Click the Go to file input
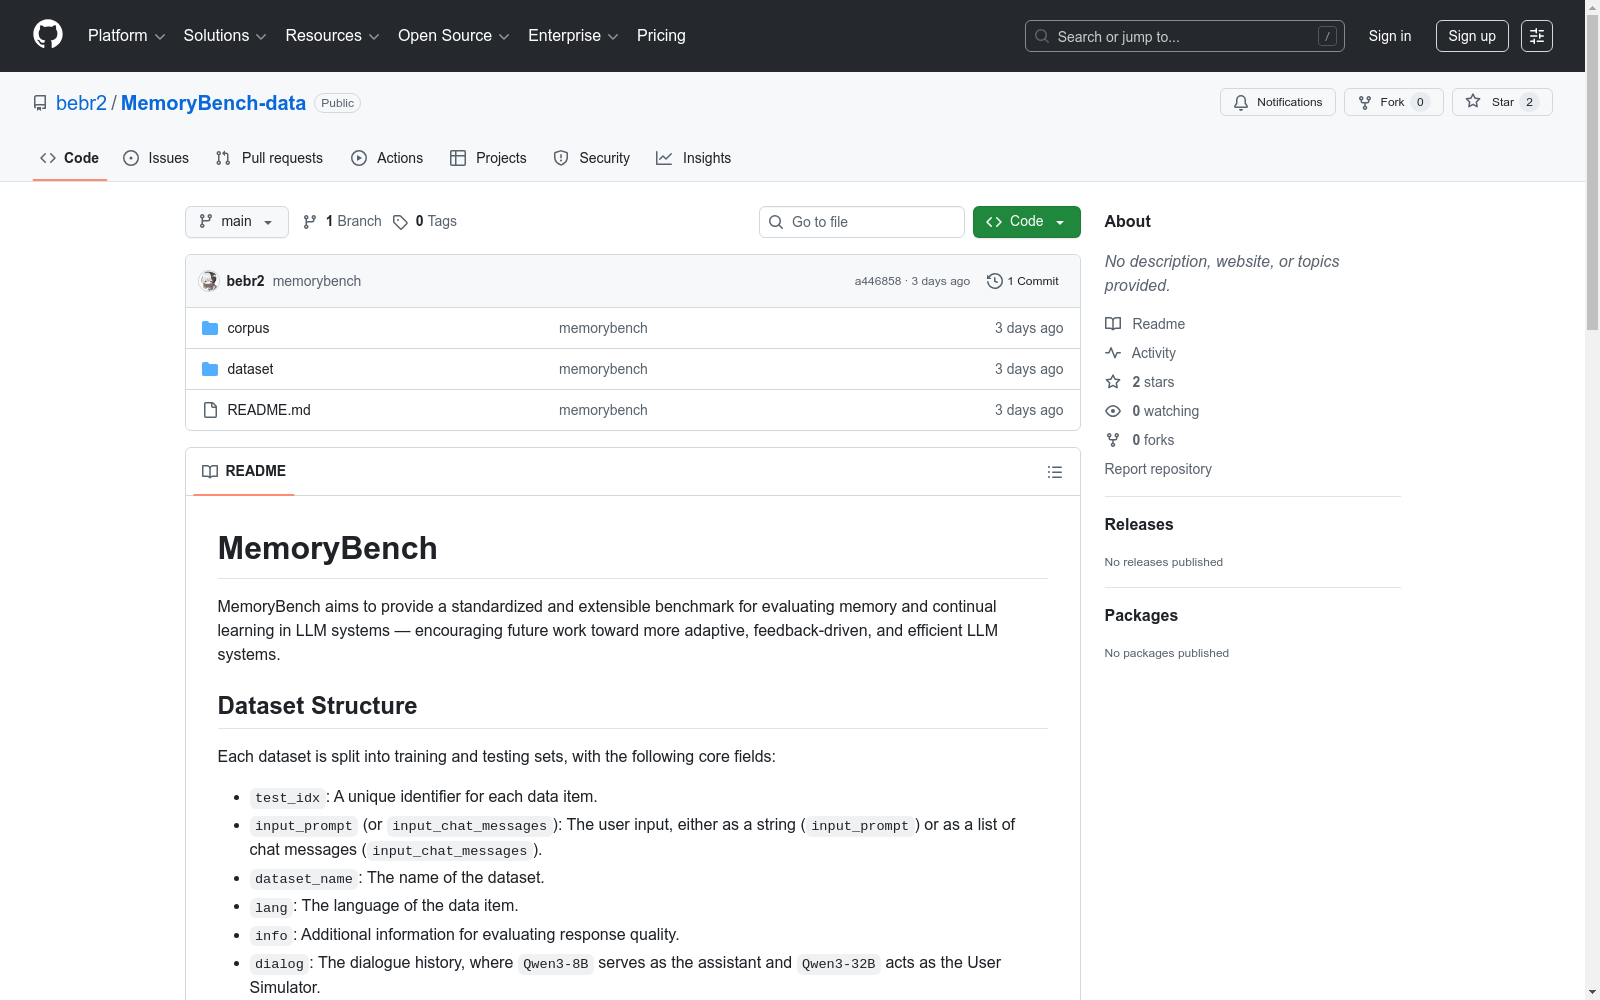Screen dimensions: 1600x1000 tap(862, 222)
